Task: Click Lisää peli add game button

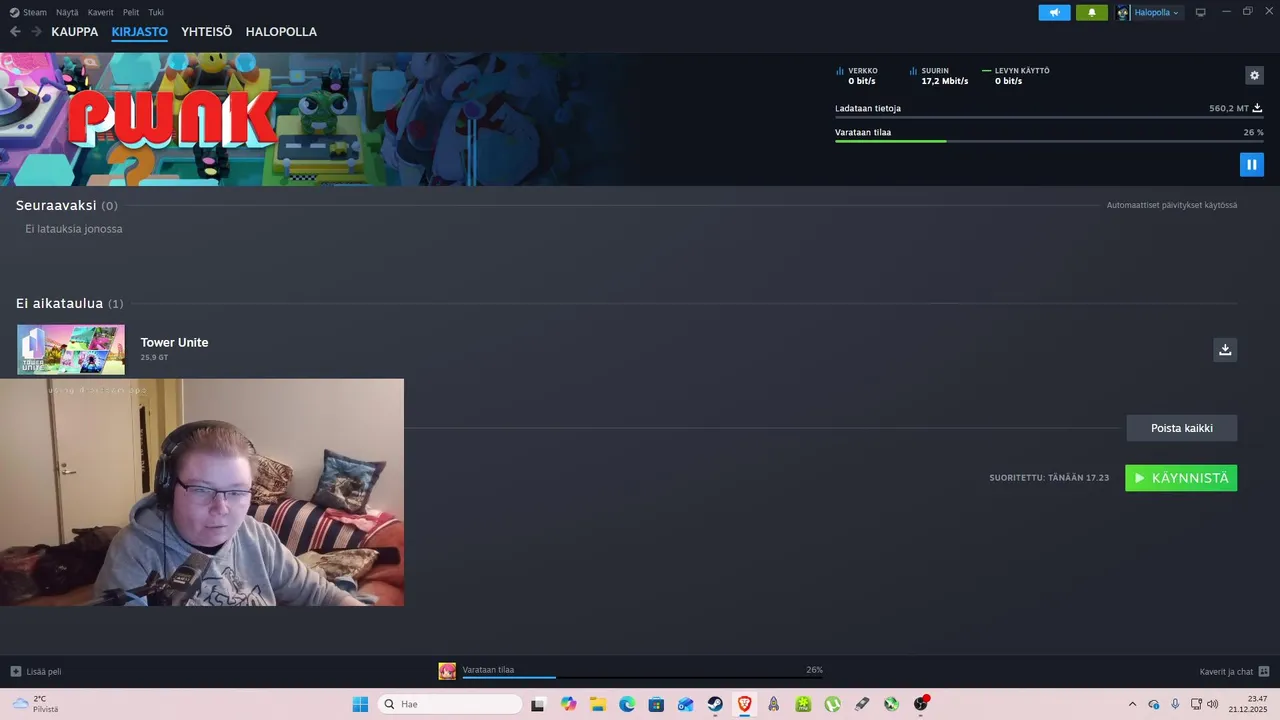Action: (x=36, y=672)
